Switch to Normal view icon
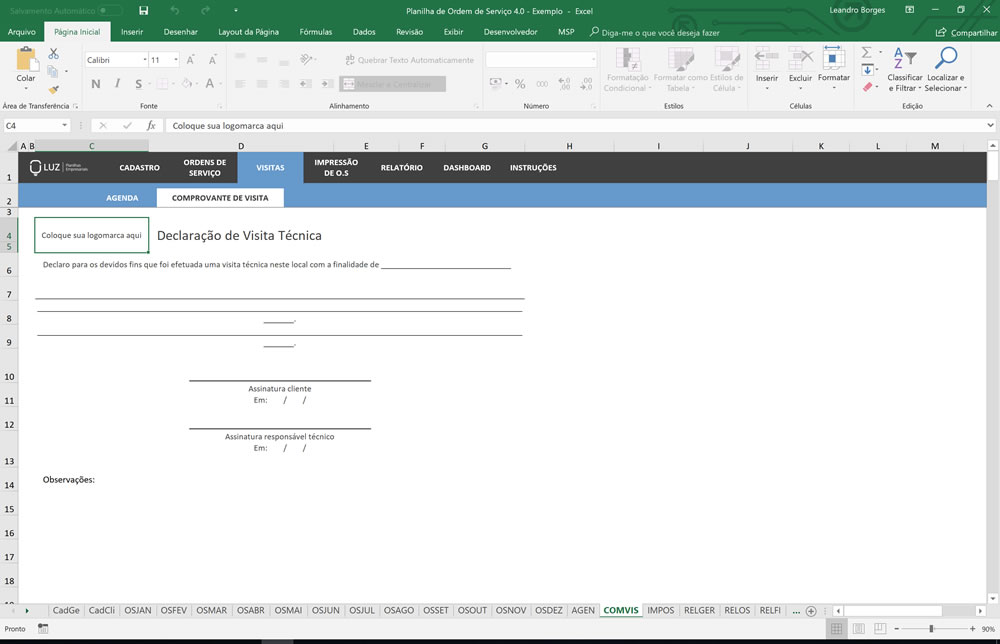 pos(836,629)
